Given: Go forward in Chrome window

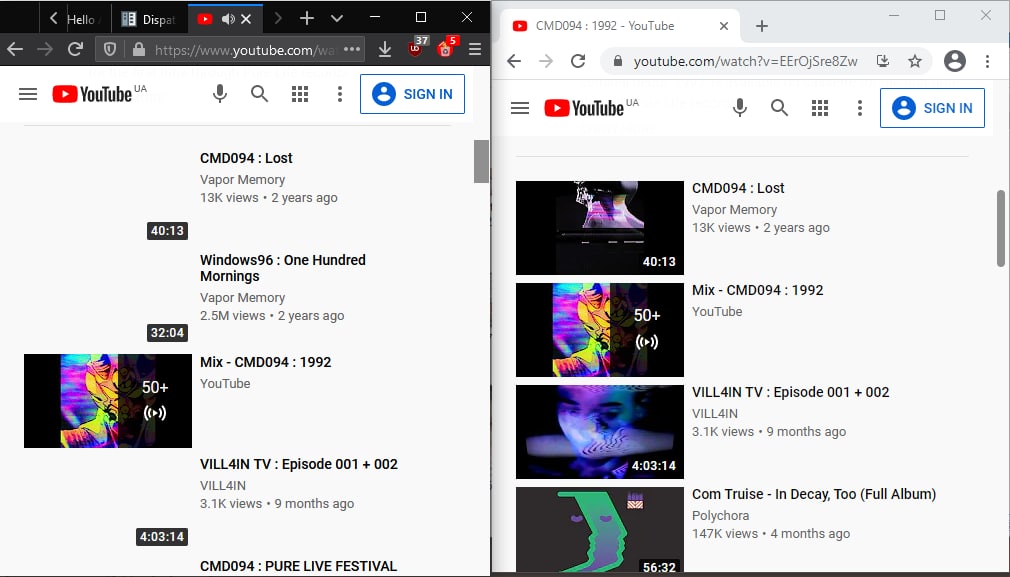Looking at the screenshot, I should tap(546, 61).
